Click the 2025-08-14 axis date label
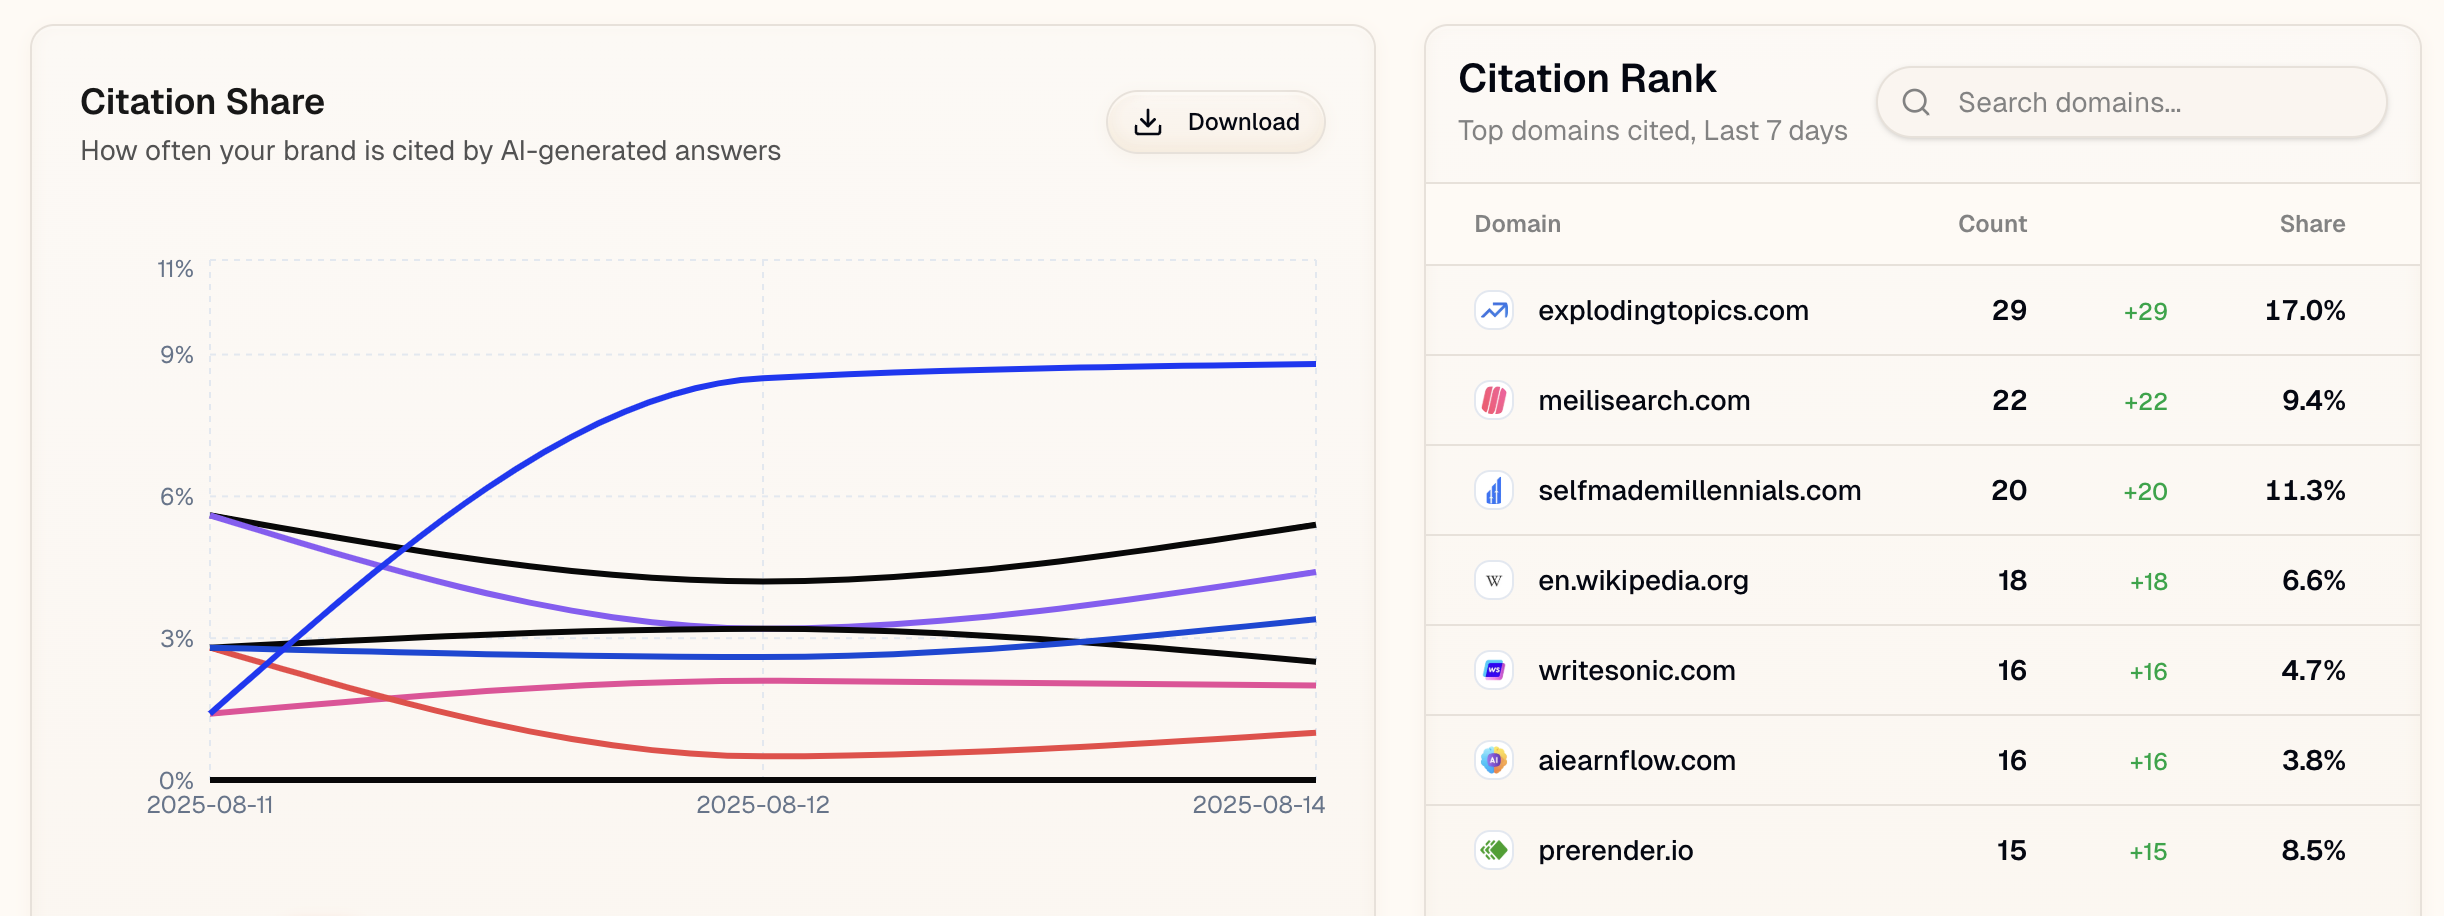 click(x=1259, y=805)
